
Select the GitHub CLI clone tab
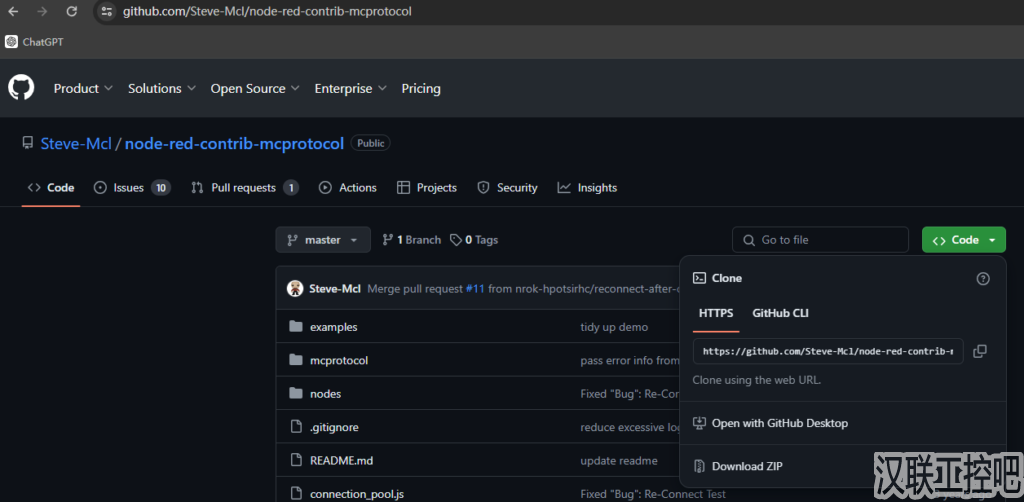pyautogui.click(x=780, y=313)
